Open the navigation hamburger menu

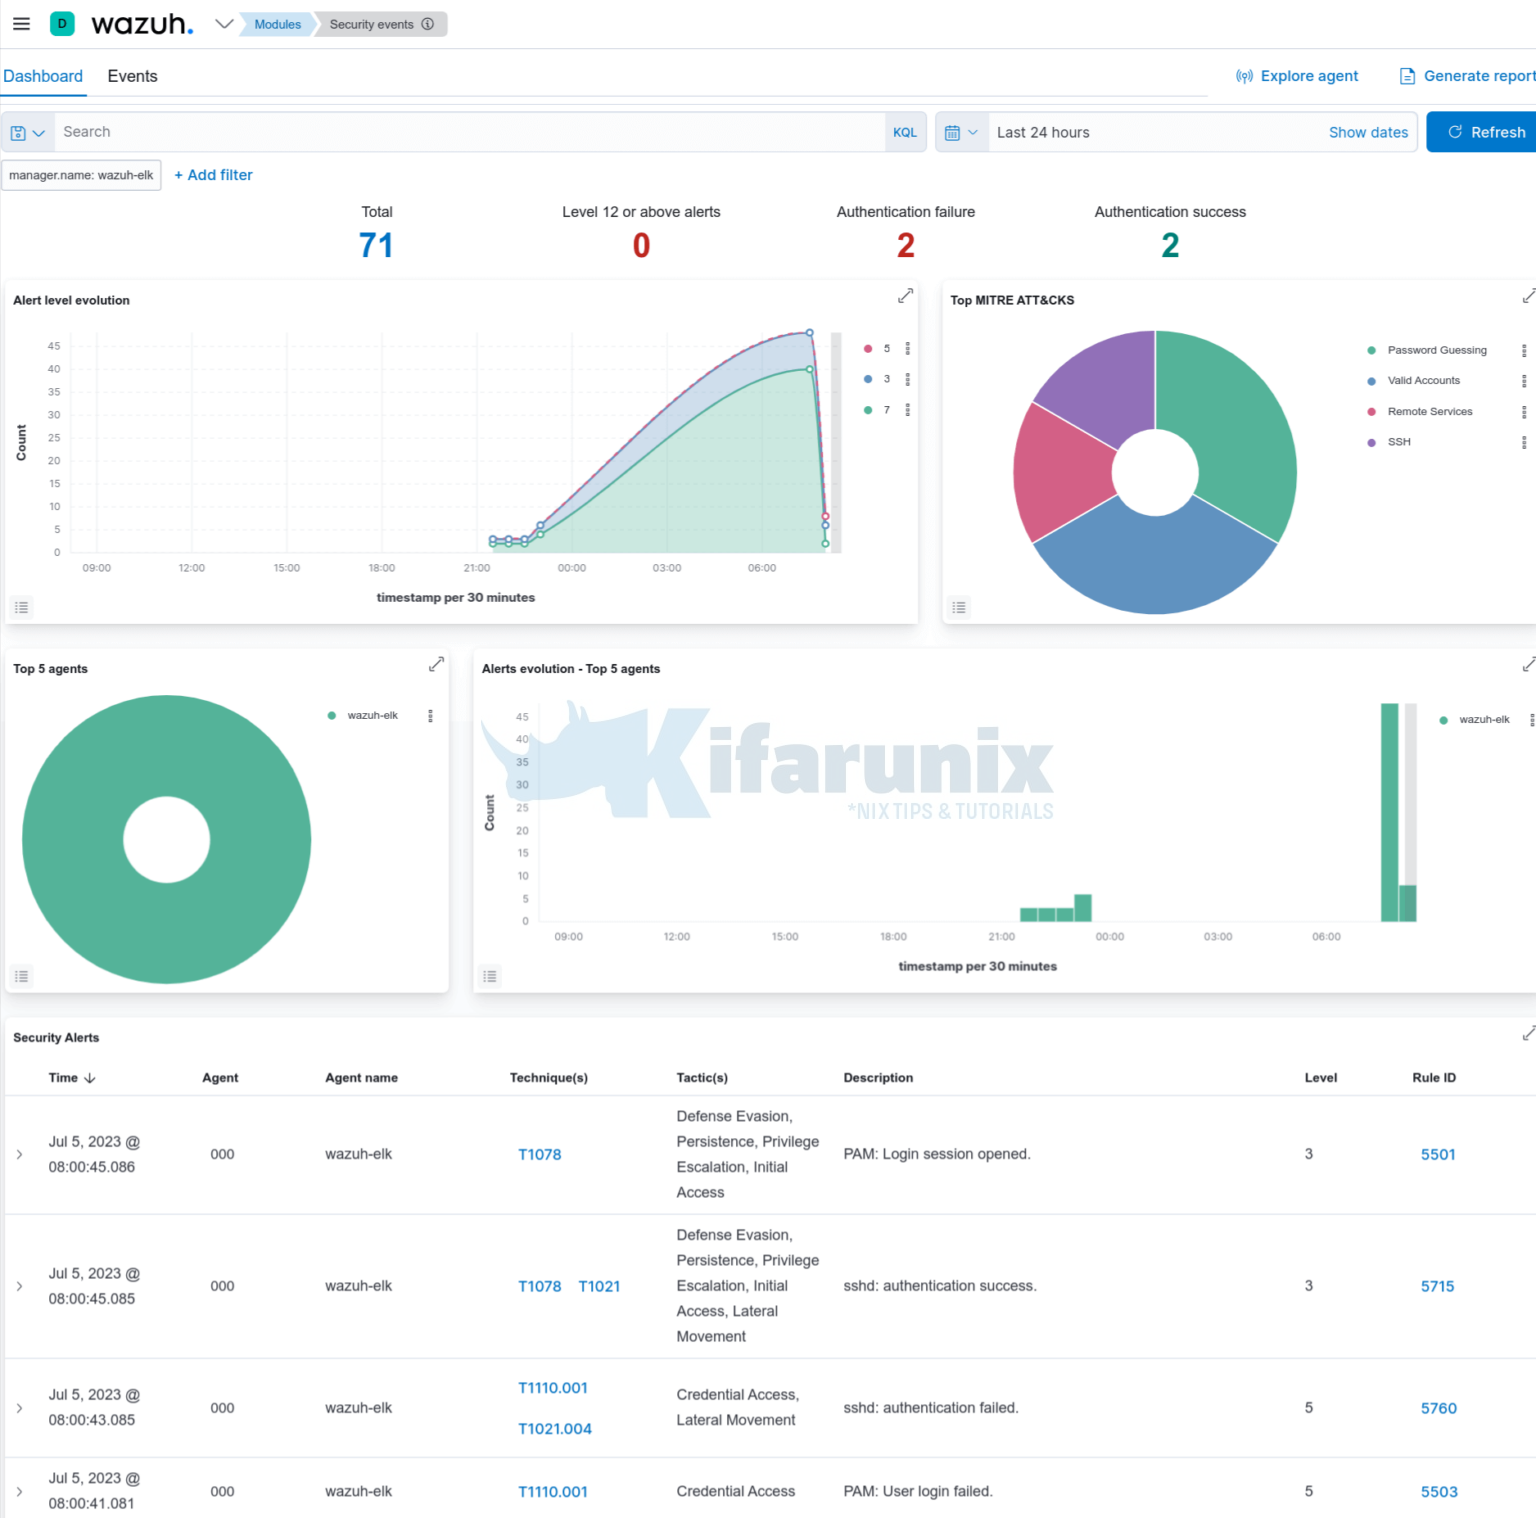[x=21, y=24]
